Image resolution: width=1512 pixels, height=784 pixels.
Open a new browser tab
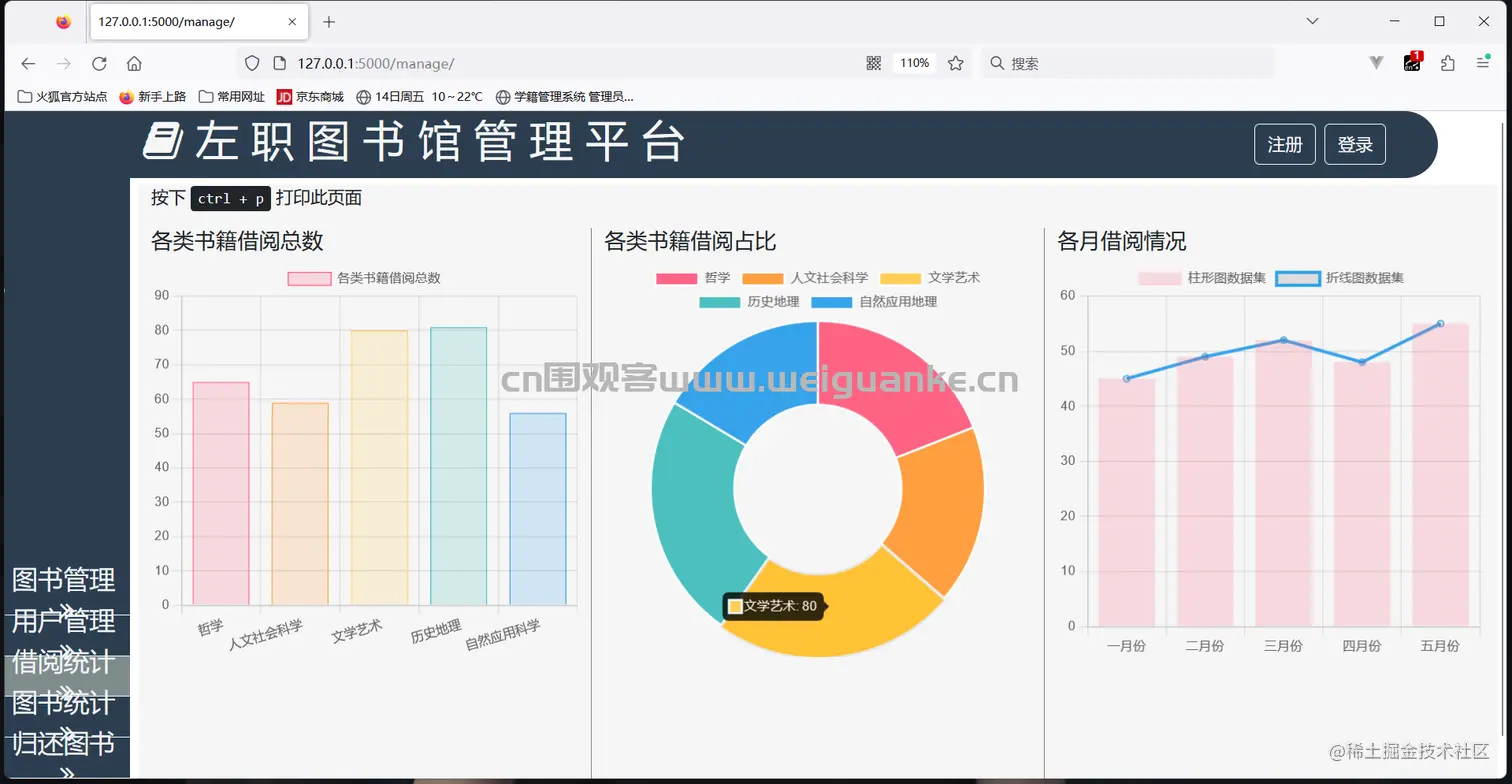click(x=329, y=21)
